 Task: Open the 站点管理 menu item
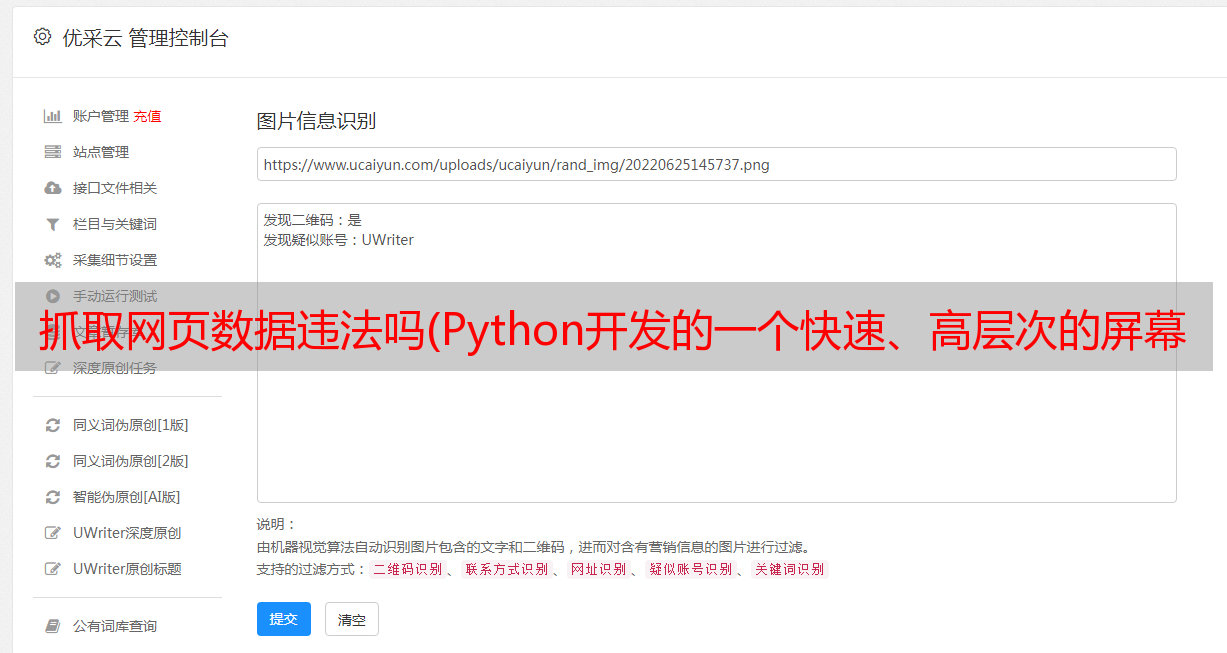coord(101,152)
